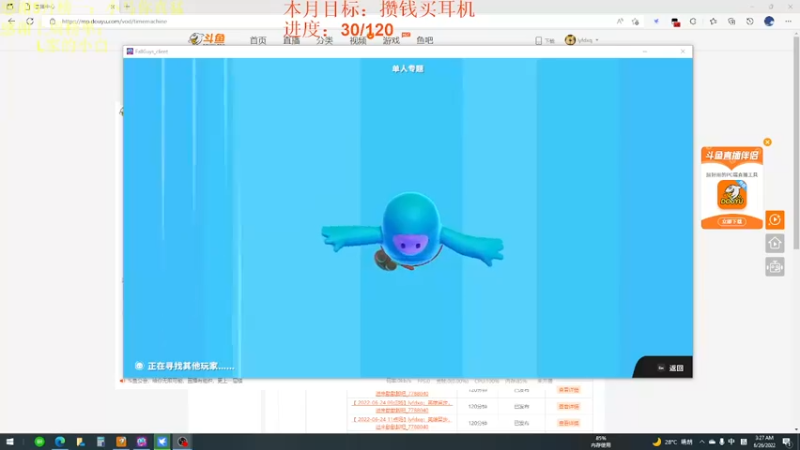Click the Douyu app icon in the ad
This screenshot has width=800, height=450.
tap(732, 195)
